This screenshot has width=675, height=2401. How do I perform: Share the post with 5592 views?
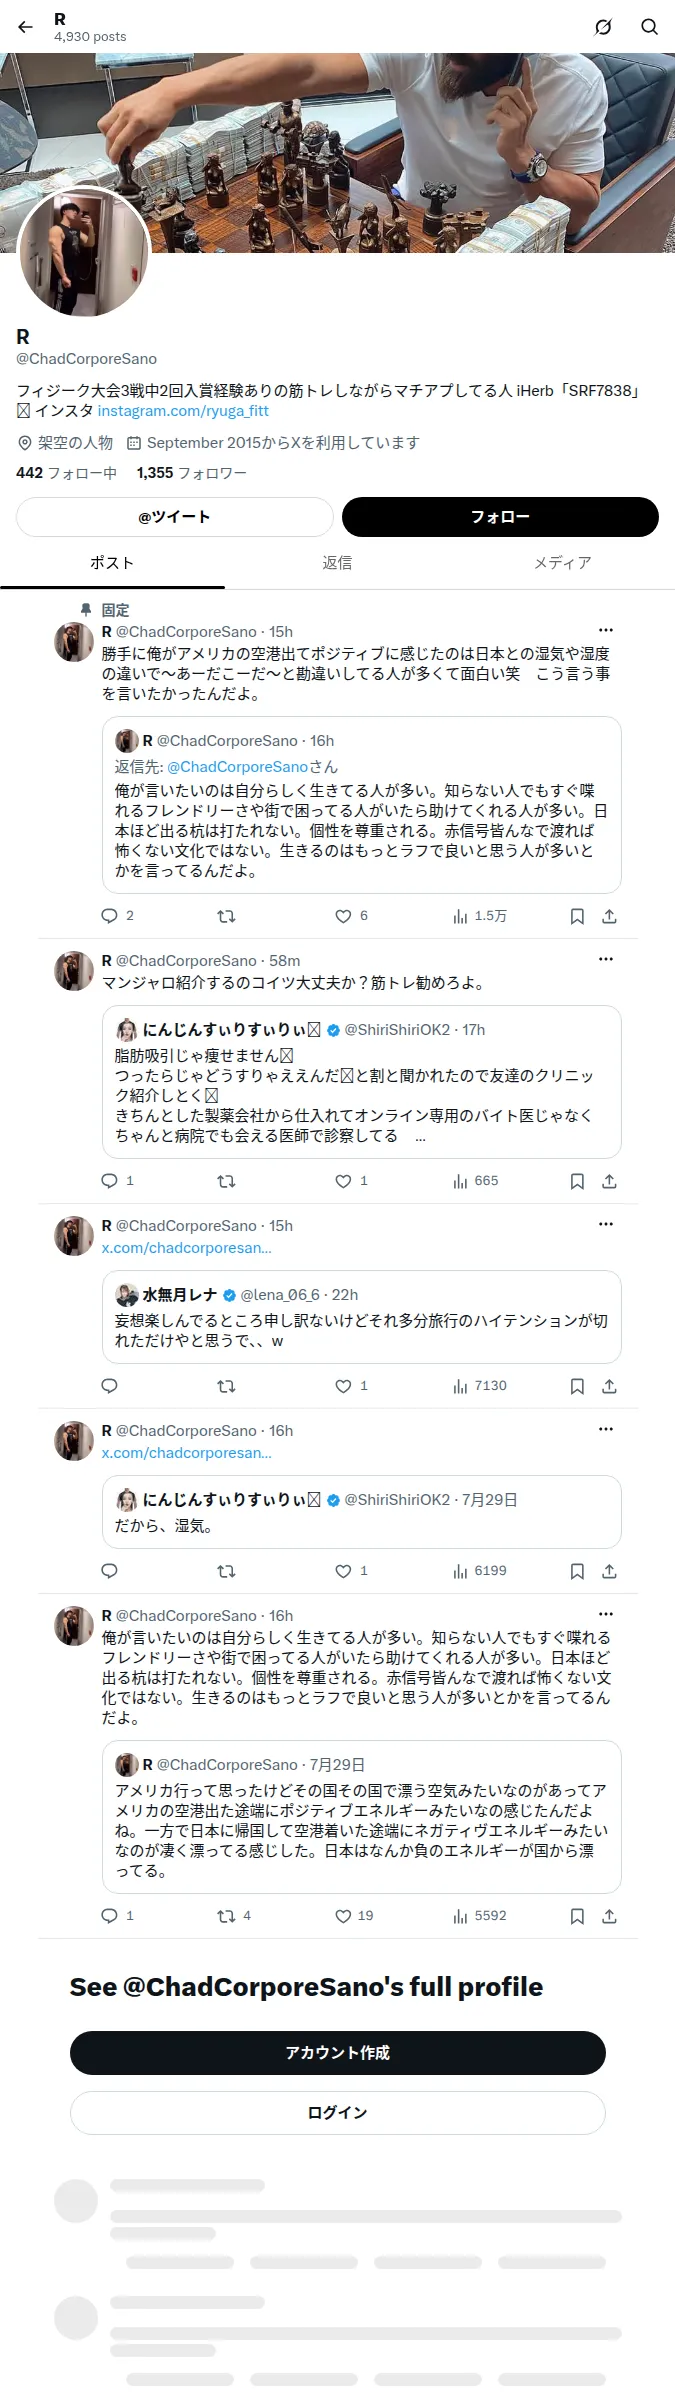click(609, 1916)
